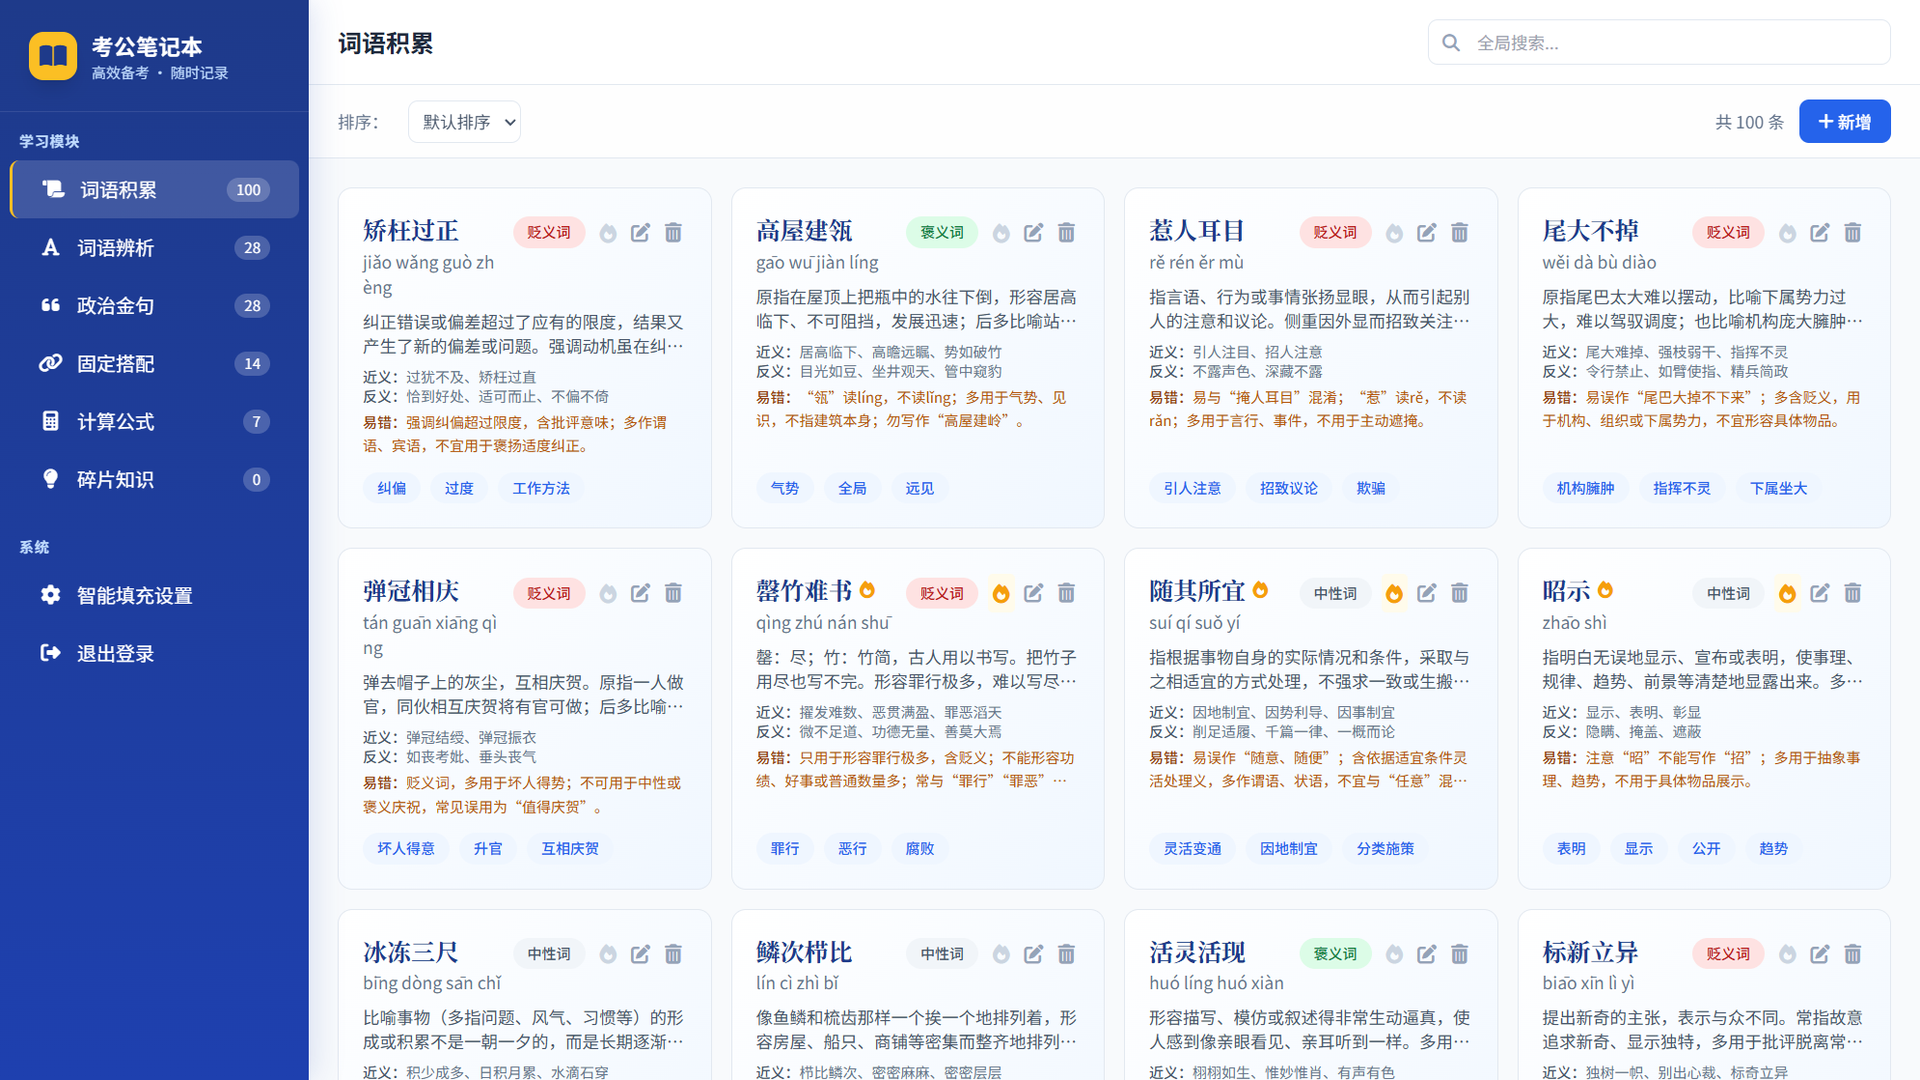Toggle the flame mark on 惹人耳目 card

click(1394, 233)
